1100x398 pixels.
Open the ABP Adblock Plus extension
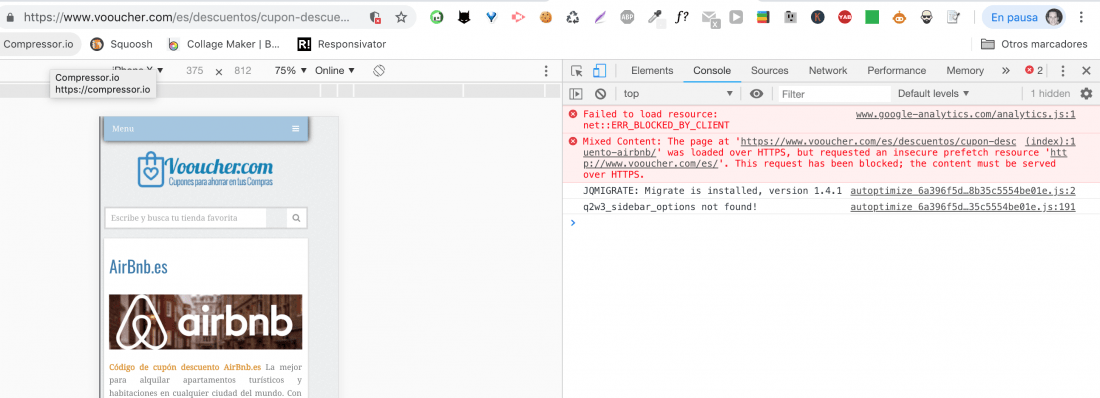[627, 18]
